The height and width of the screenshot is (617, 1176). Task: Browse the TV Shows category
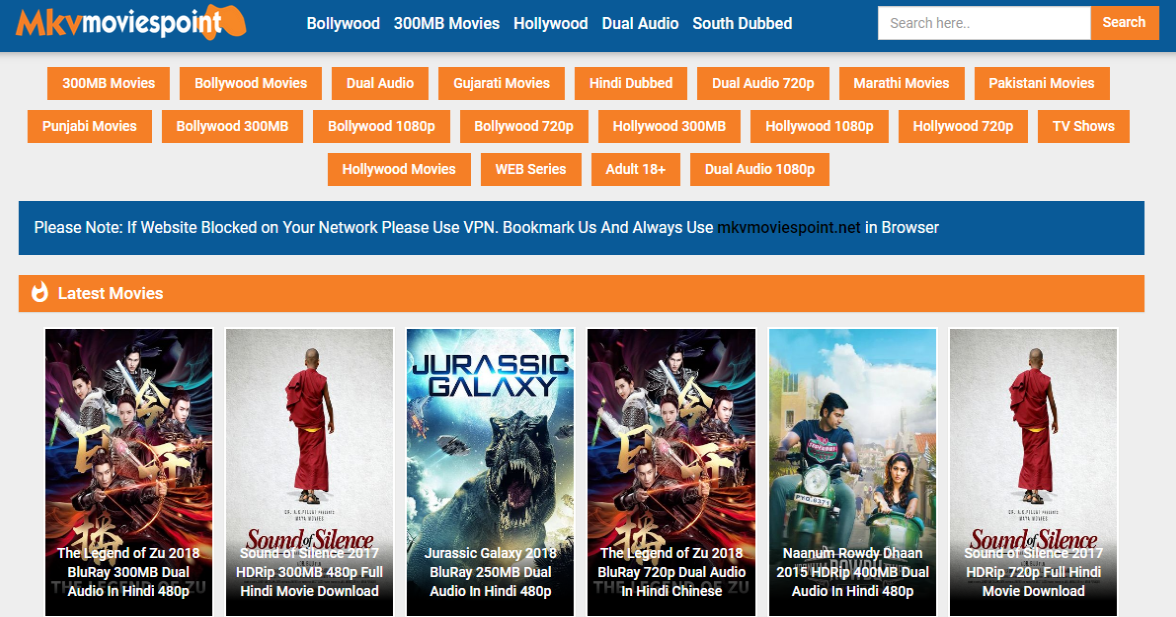pyautogui.click(x=1083, y=126)
